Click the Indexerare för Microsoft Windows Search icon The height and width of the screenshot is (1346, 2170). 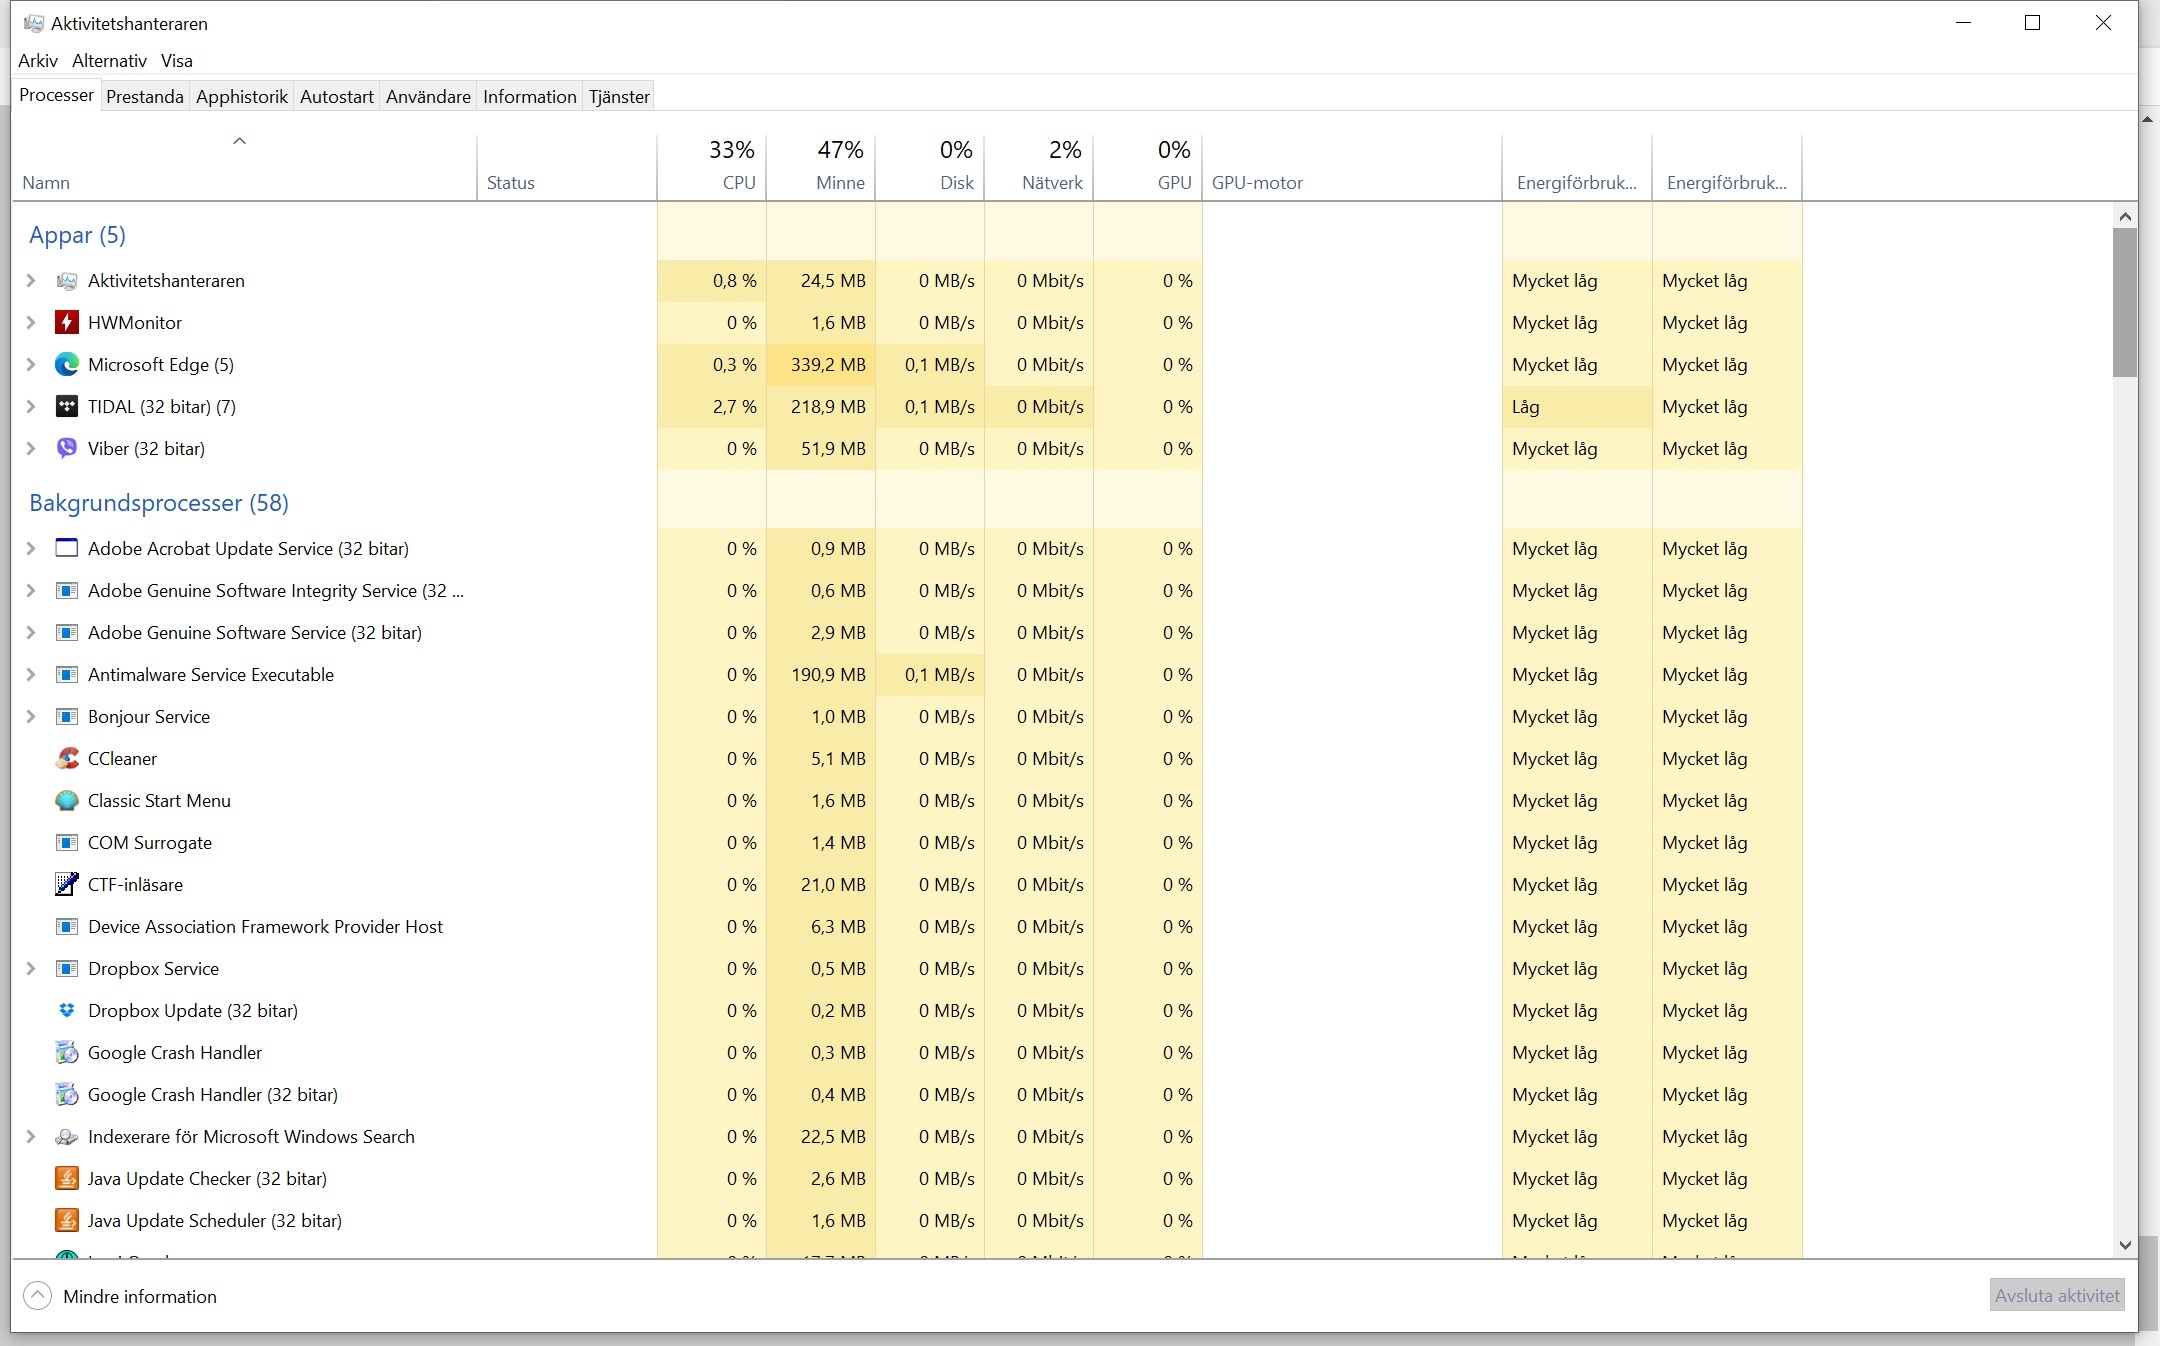(66, 1137)
